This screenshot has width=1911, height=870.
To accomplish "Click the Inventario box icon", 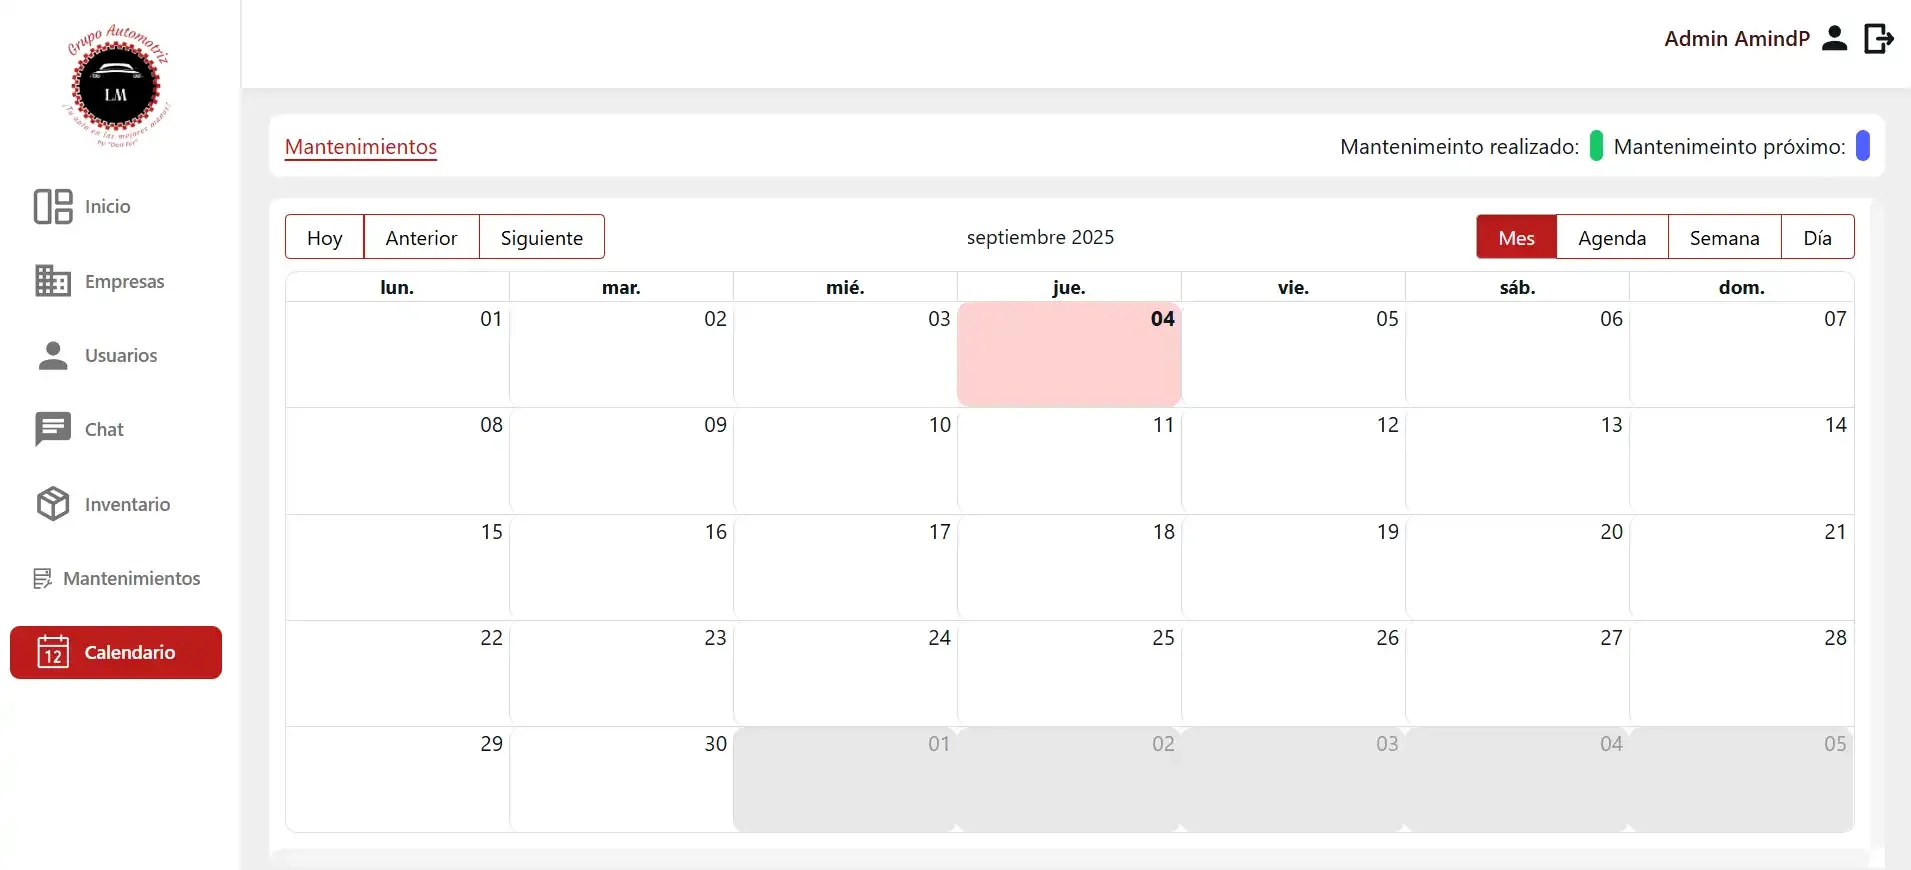I will point(53,504).
